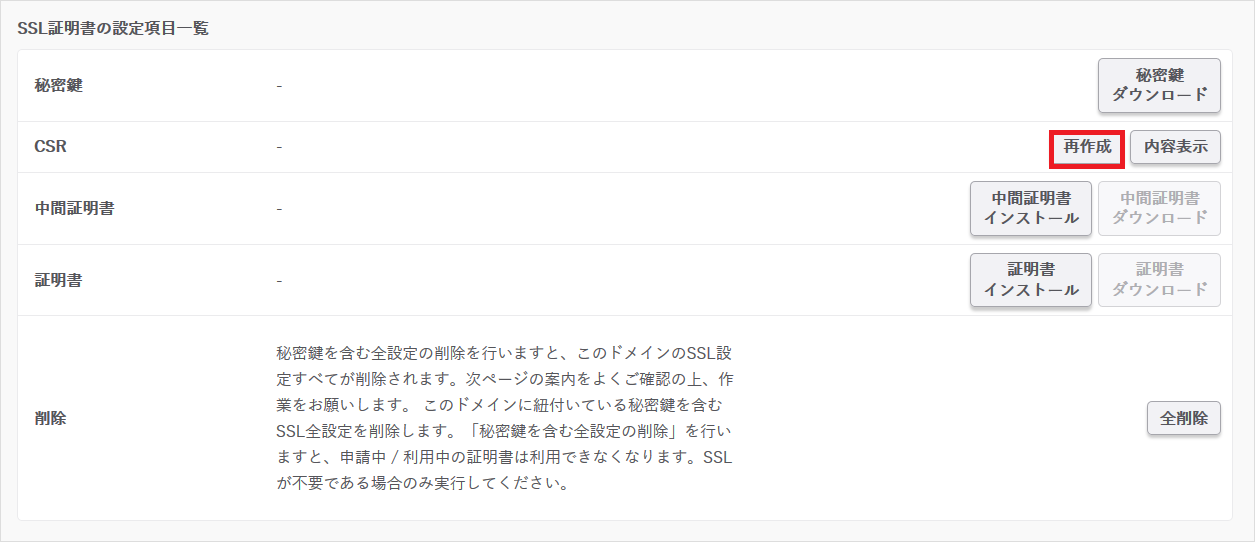The image size is (1255, 542).
Task: Click the SSL証明書の設定項目一覧 heading
Action: 113,28
